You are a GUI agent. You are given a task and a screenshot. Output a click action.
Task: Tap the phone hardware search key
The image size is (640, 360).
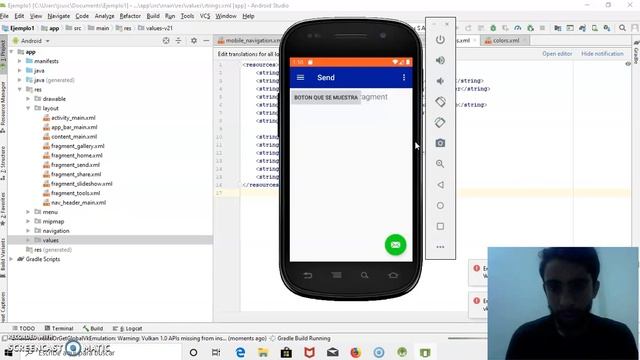point(364,276)
